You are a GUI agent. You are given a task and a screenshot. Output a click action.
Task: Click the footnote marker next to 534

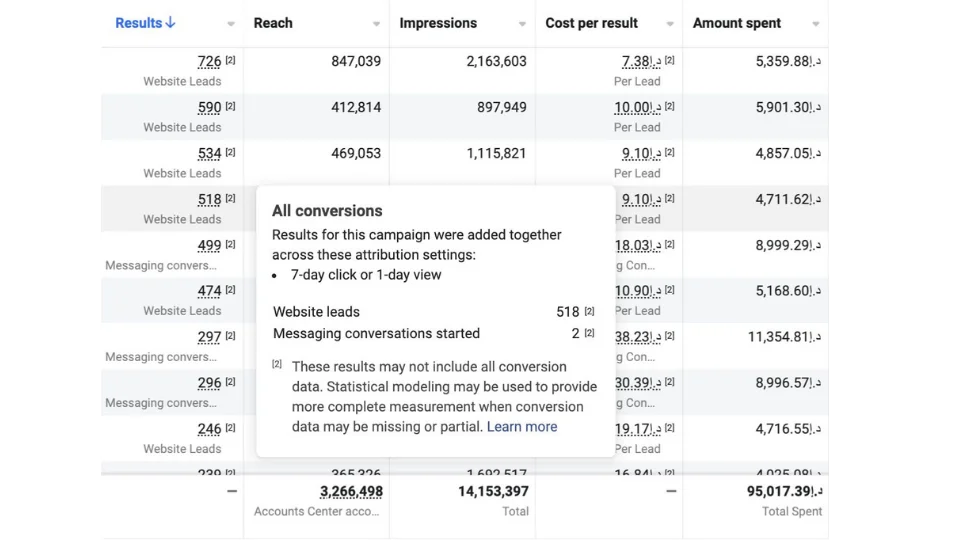coord(230,152)
